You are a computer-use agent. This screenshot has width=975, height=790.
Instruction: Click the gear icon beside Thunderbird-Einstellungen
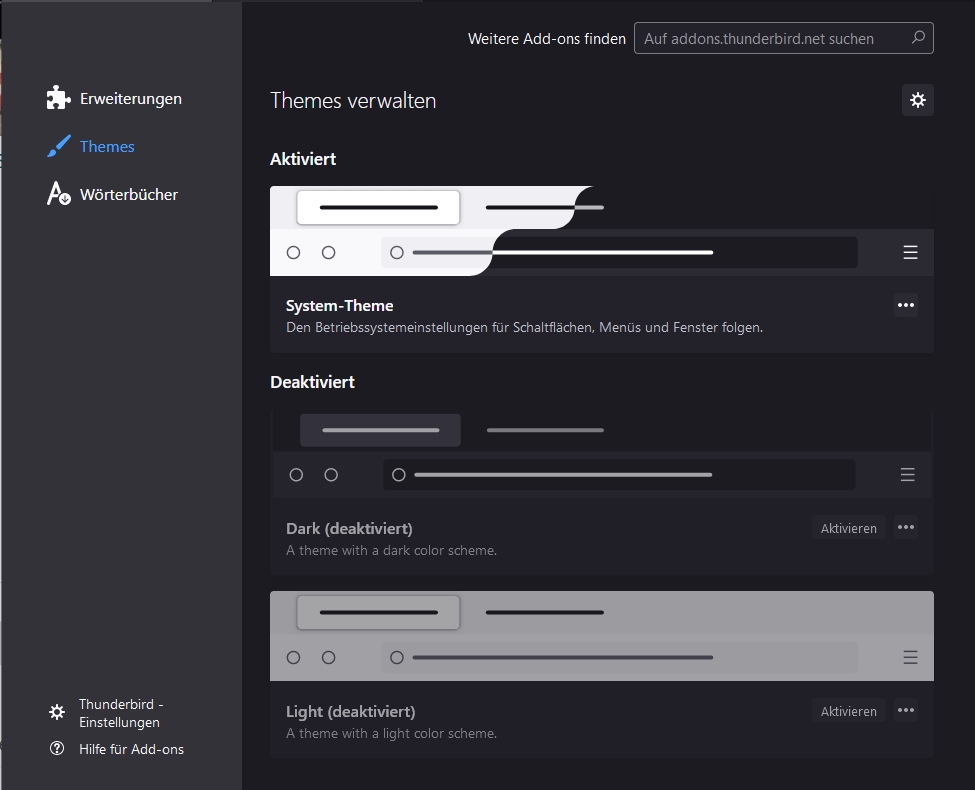(x=57, y=713)
